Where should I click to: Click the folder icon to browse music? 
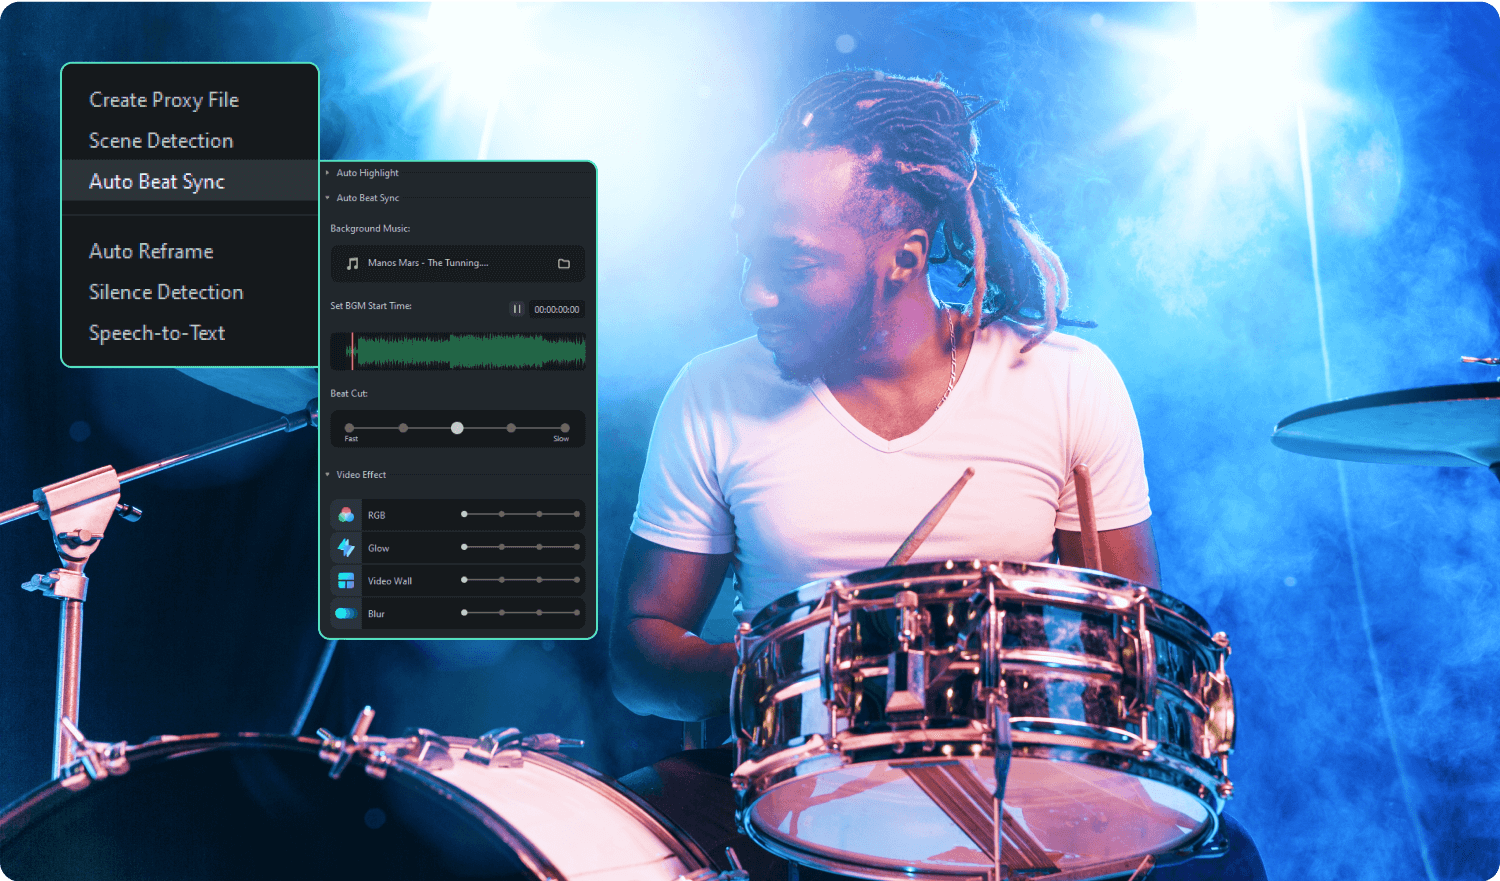[564, 264]
